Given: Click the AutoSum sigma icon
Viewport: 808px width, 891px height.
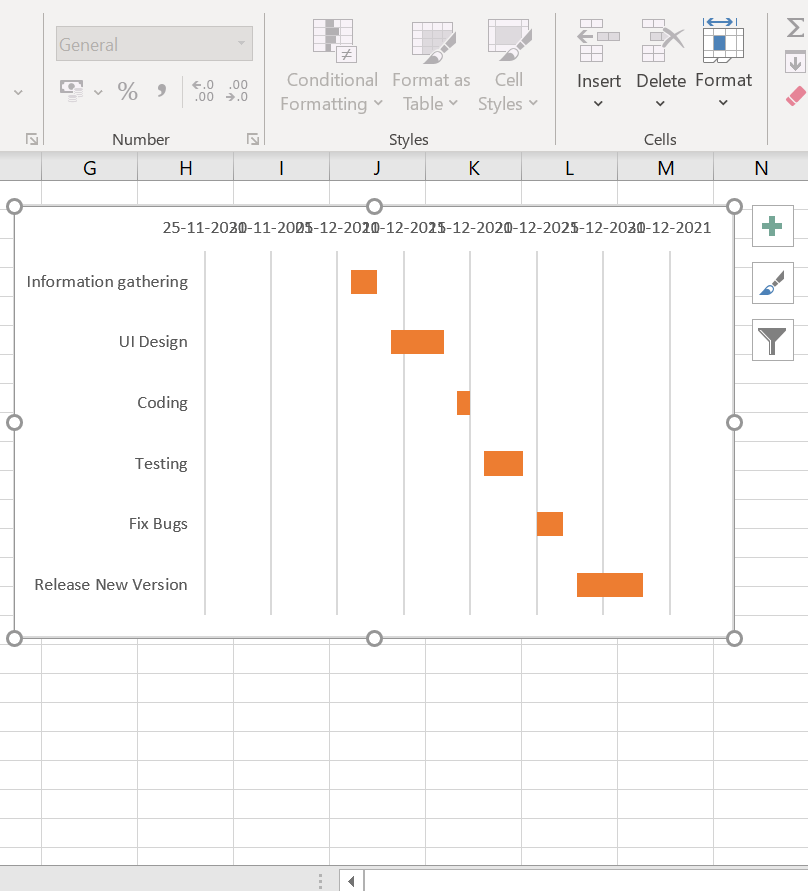Looking at the screenshot, I should coord(795,28).
